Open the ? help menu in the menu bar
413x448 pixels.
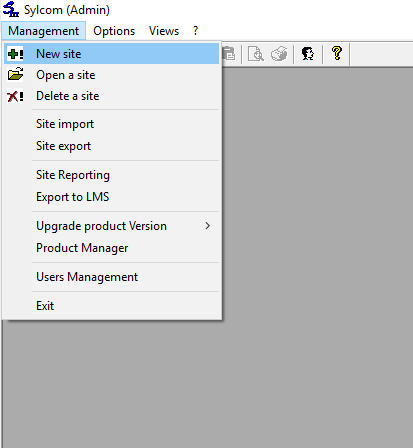point(195,31)
